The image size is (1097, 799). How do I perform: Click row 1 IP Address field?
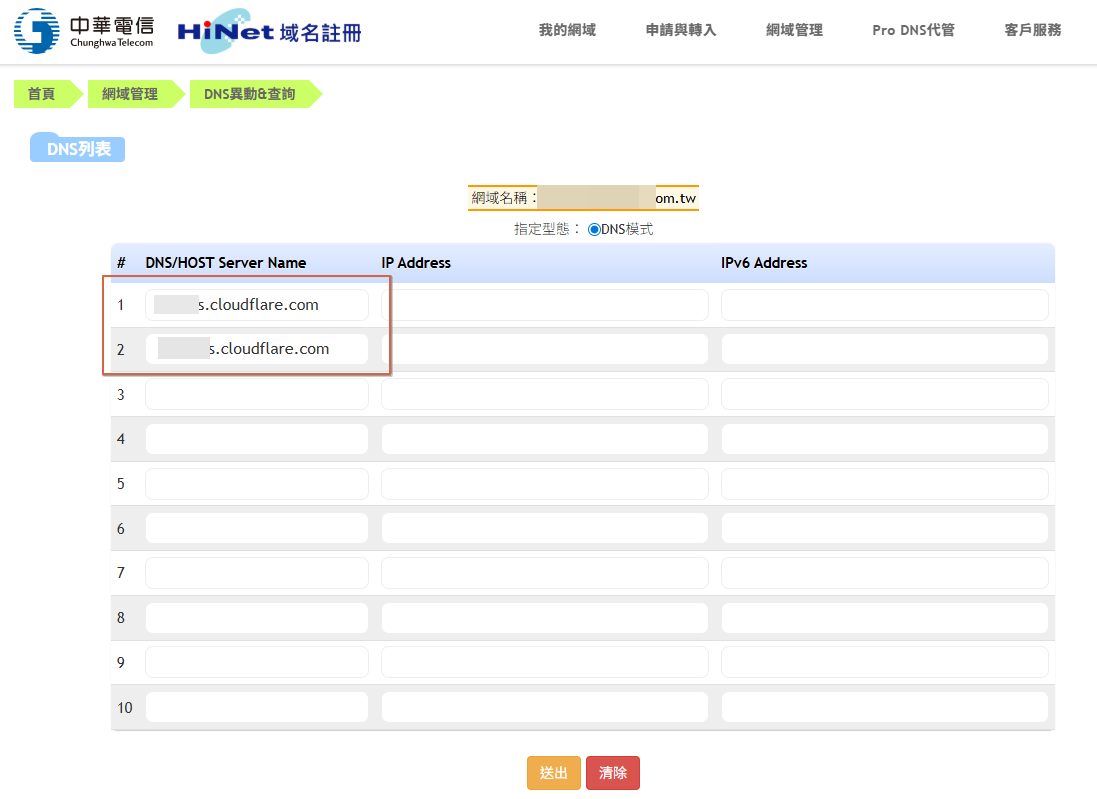544,305
